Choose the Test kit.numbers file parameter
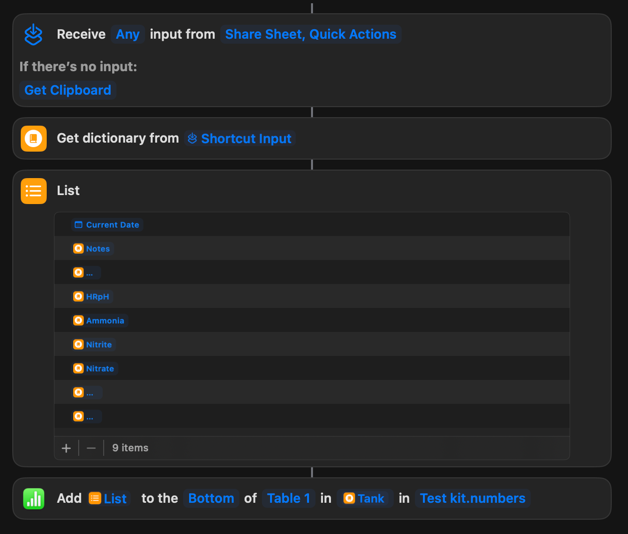 pos(473,499)
